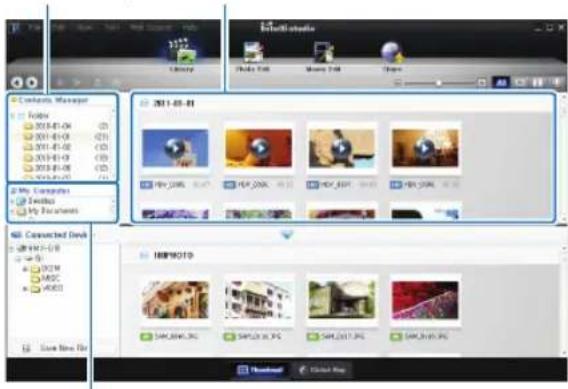
Task: Click the upper pane vertical scrollbar
Action: (563, 158)
